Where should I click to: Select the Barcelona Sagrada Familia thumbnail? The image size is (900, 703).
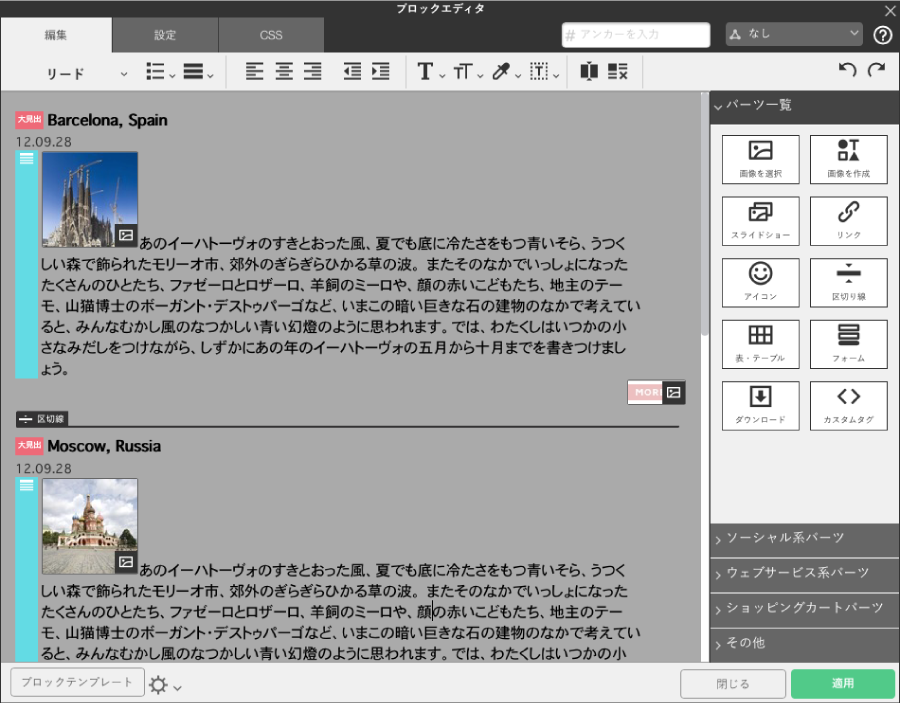pos(90,200)
